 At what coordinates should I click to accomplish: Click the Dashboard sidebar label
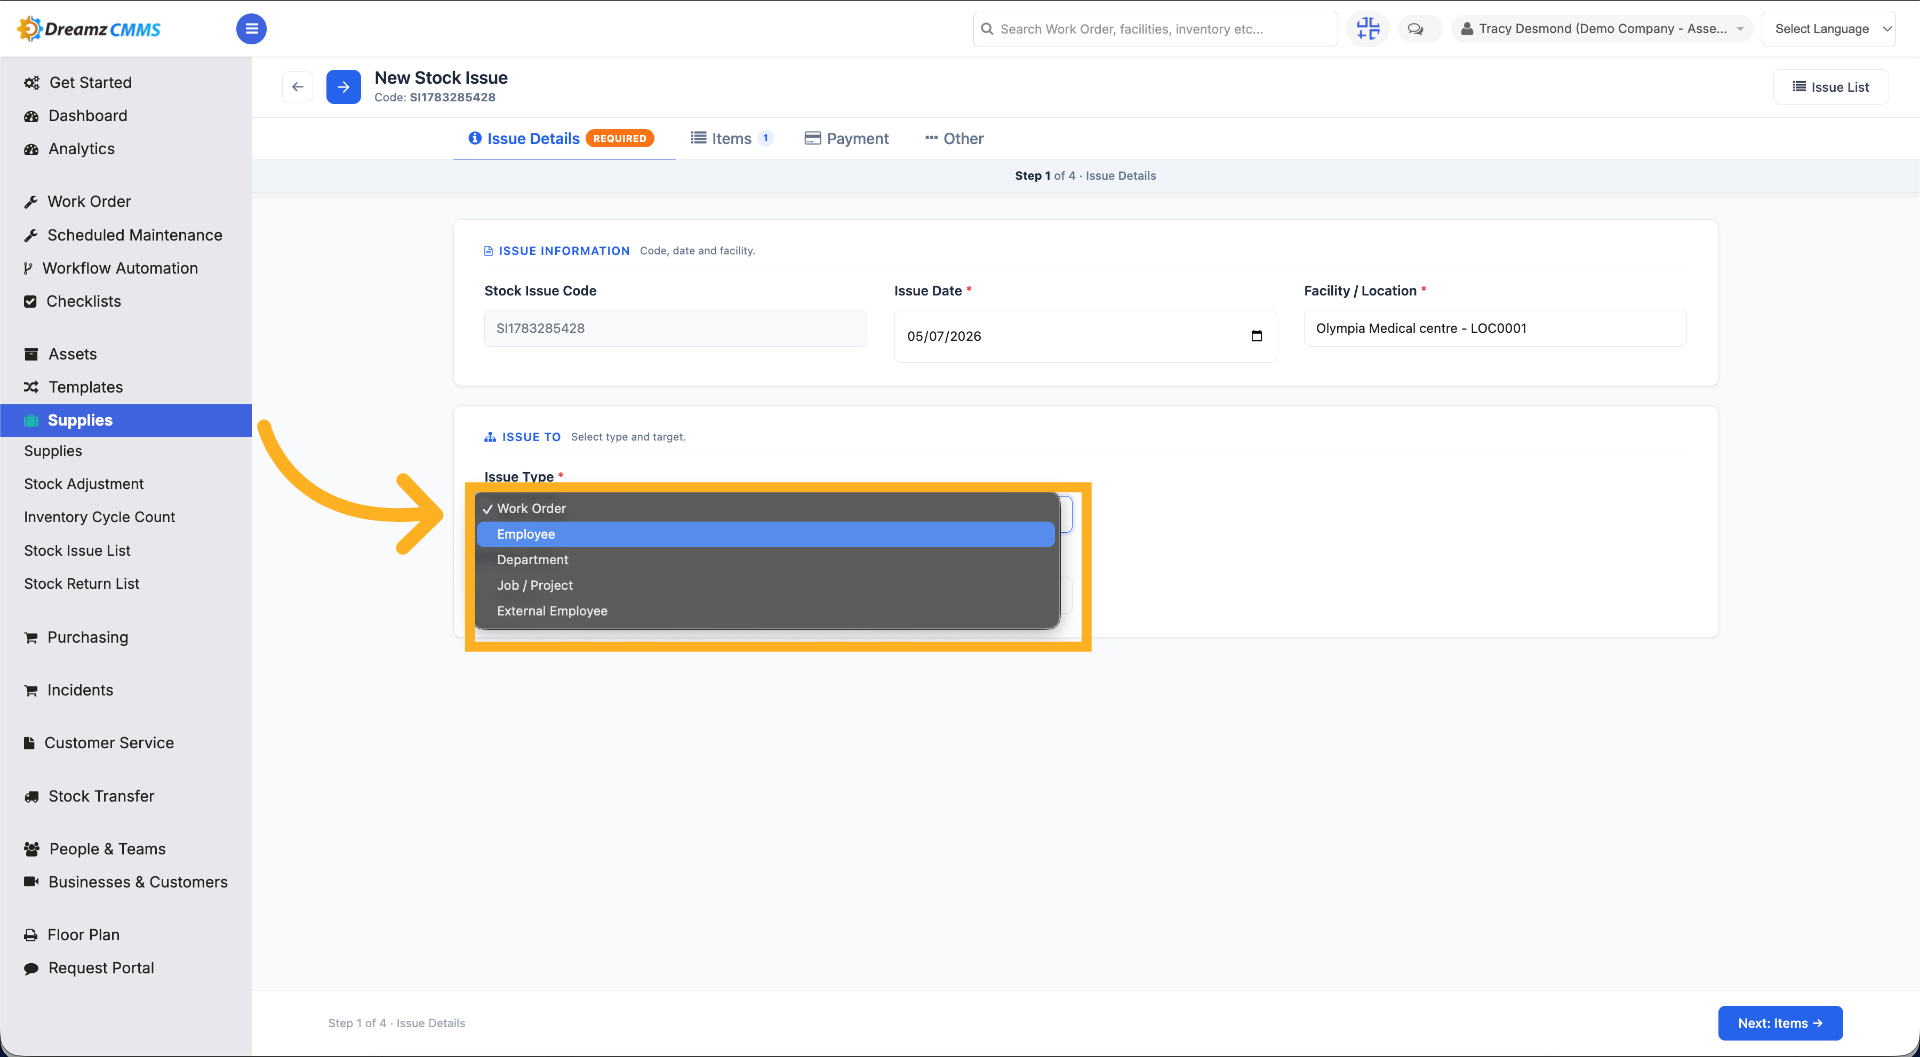pyautogui.click(x=88, y=116)
